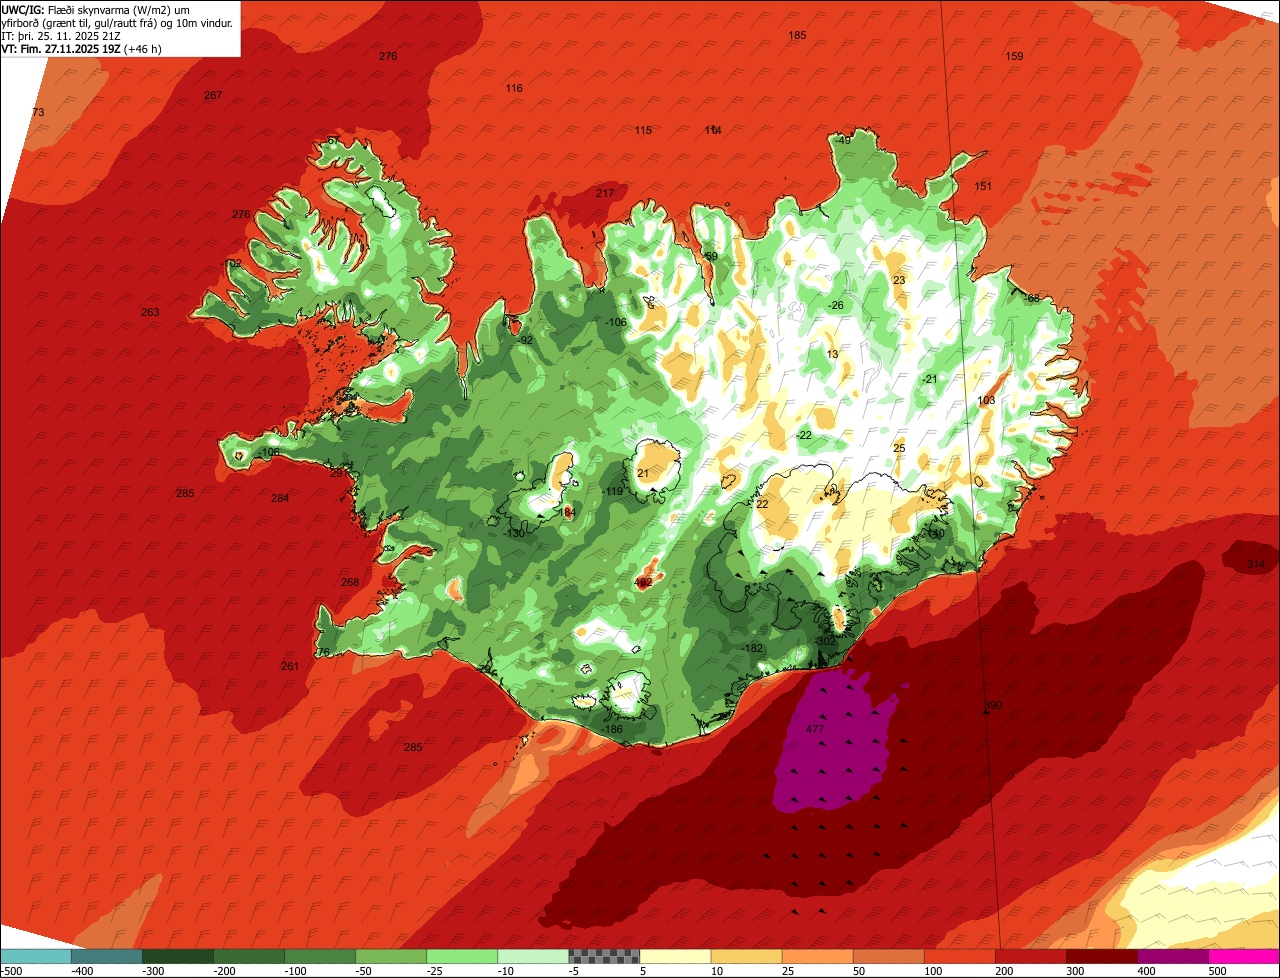Click the -26 value in northeast Iceland
The height and width of the screenshot is (978, 1280).
coord(836,306)
